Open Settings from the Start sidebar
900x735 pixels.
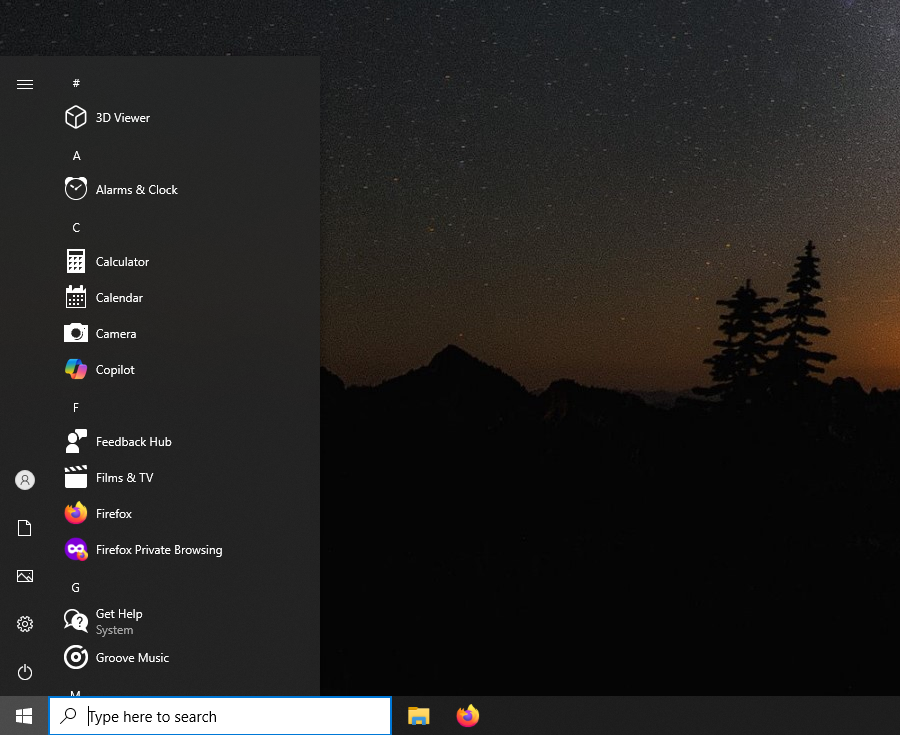[x=25, y=624]
